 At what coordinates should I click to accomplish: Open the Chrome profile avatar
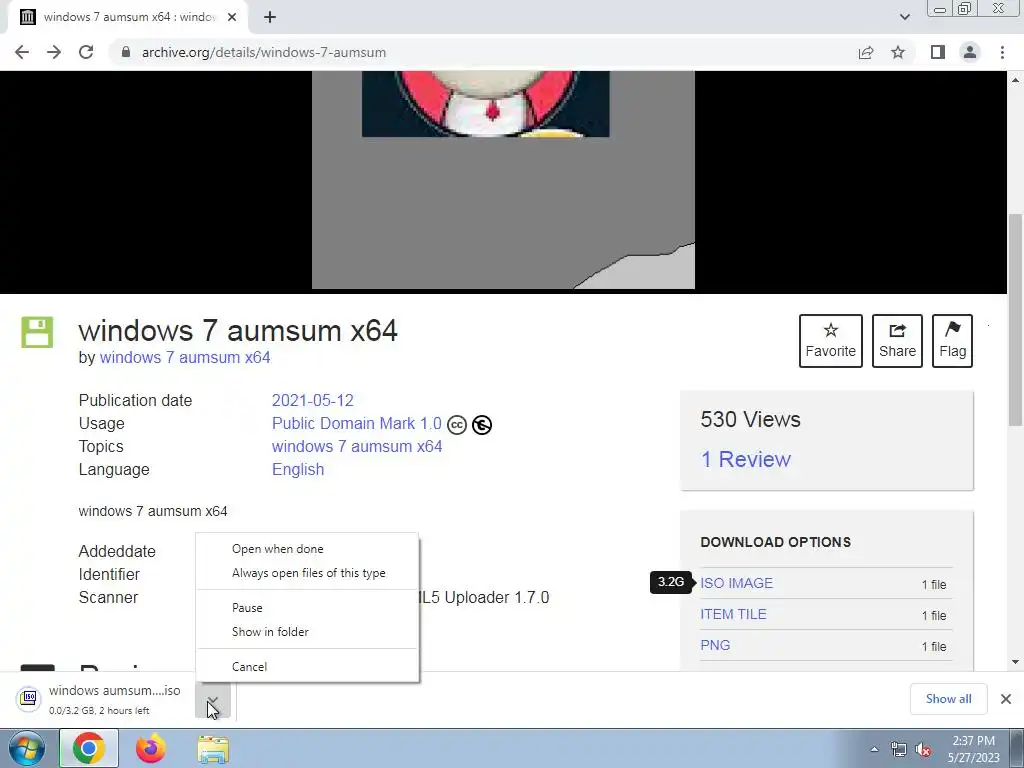[970, 52]
